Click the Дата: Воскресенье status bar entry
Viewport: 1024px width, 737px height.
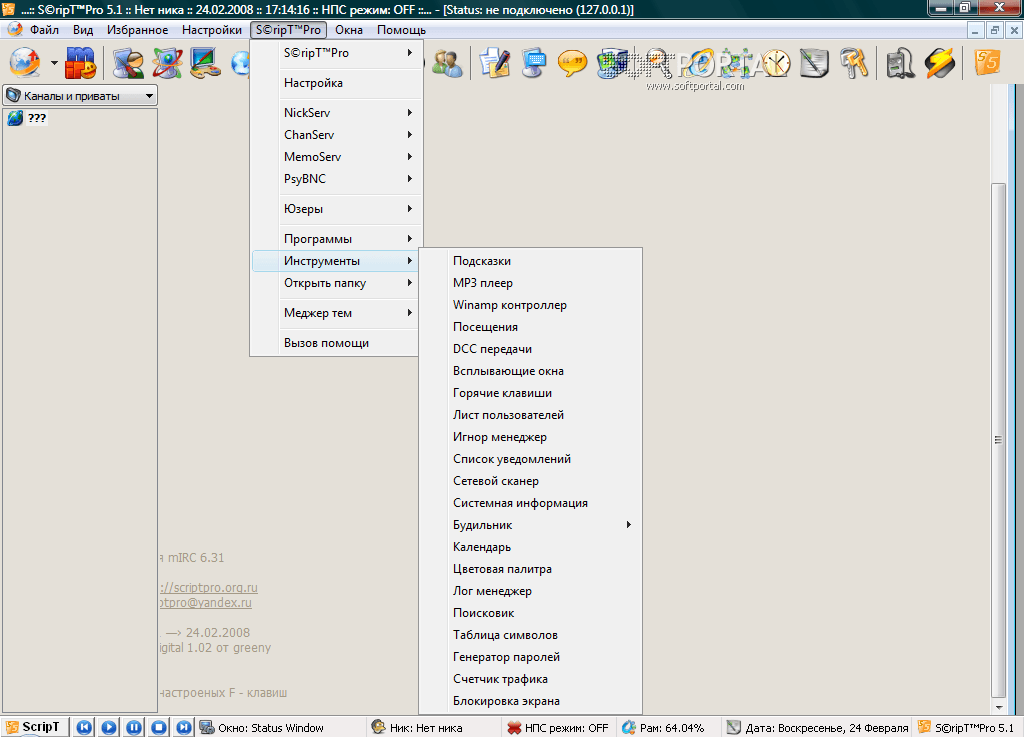point(818,727)
